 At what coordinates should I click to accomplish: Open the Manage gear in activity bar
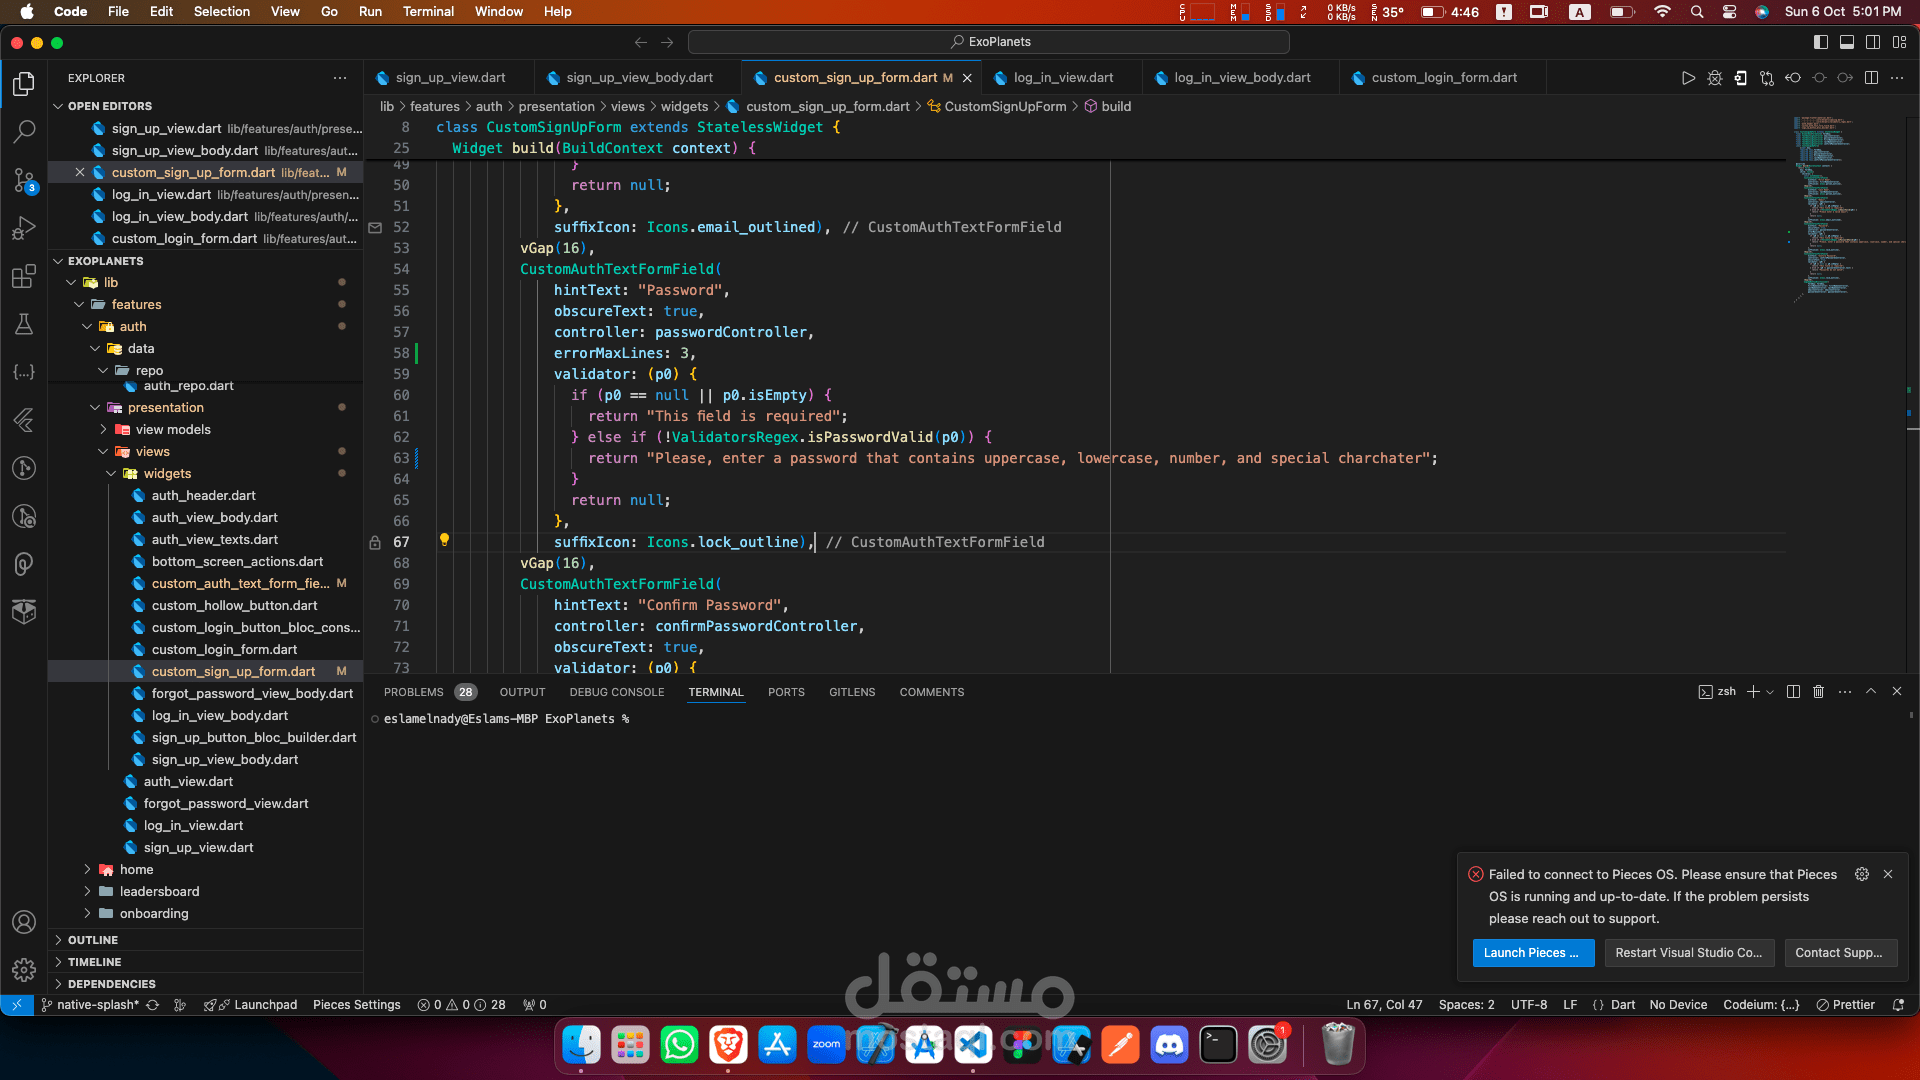(x=24, y=969)
